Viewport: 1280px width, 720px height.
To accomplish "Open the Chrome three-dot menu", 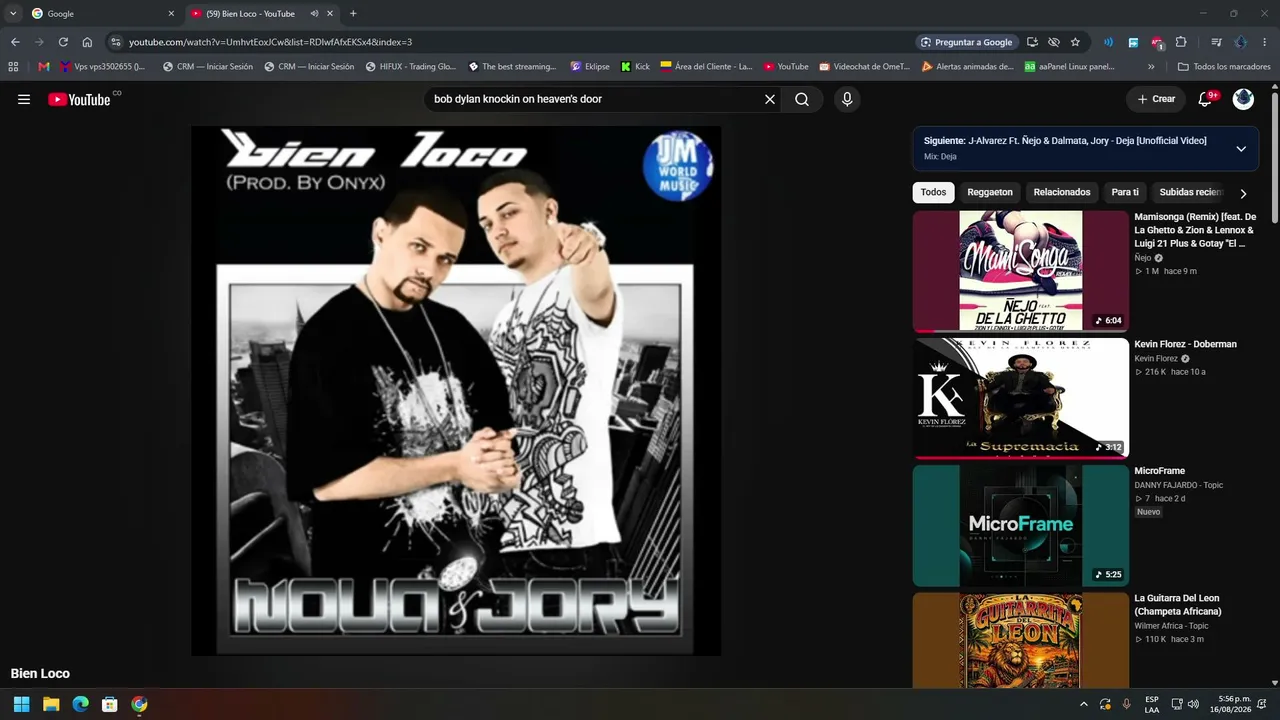I will 1265,42.
